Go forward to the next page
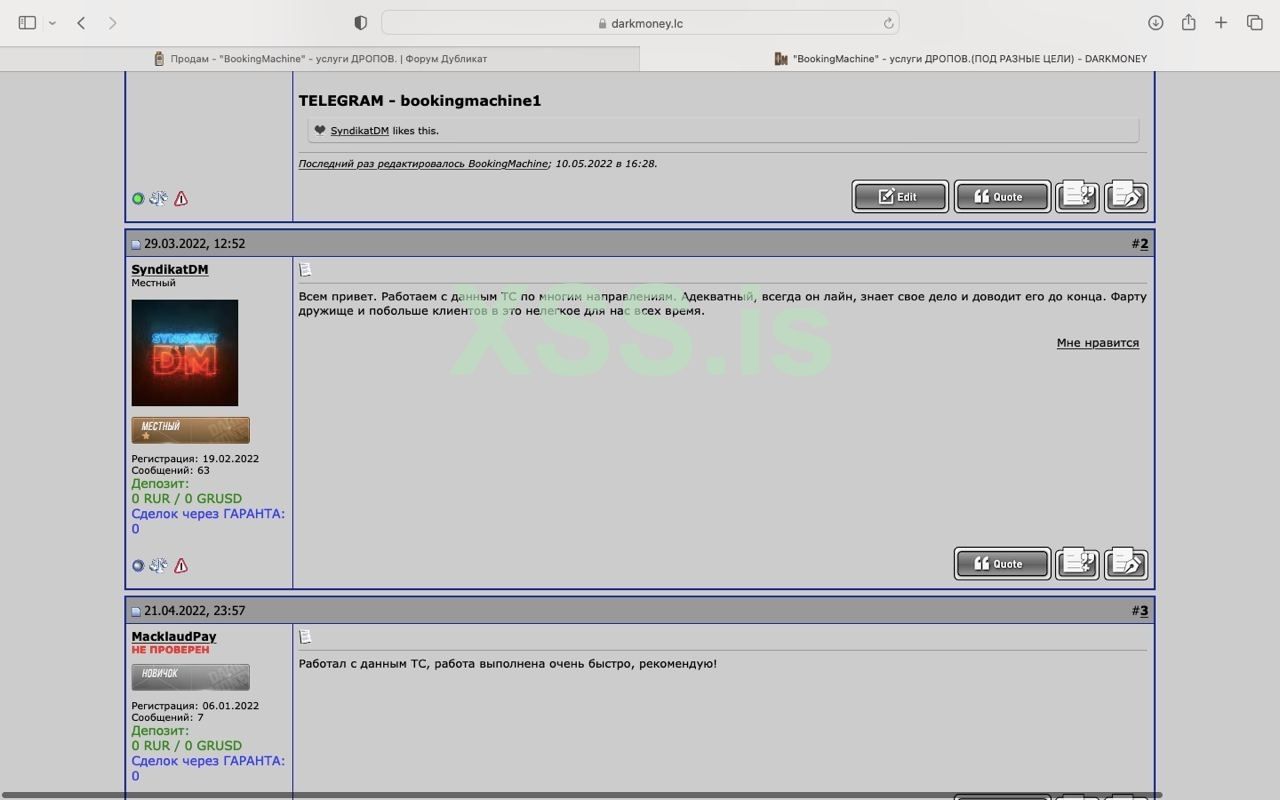The width and height of the screenshot is (1280, 800). tap(112, 23)
